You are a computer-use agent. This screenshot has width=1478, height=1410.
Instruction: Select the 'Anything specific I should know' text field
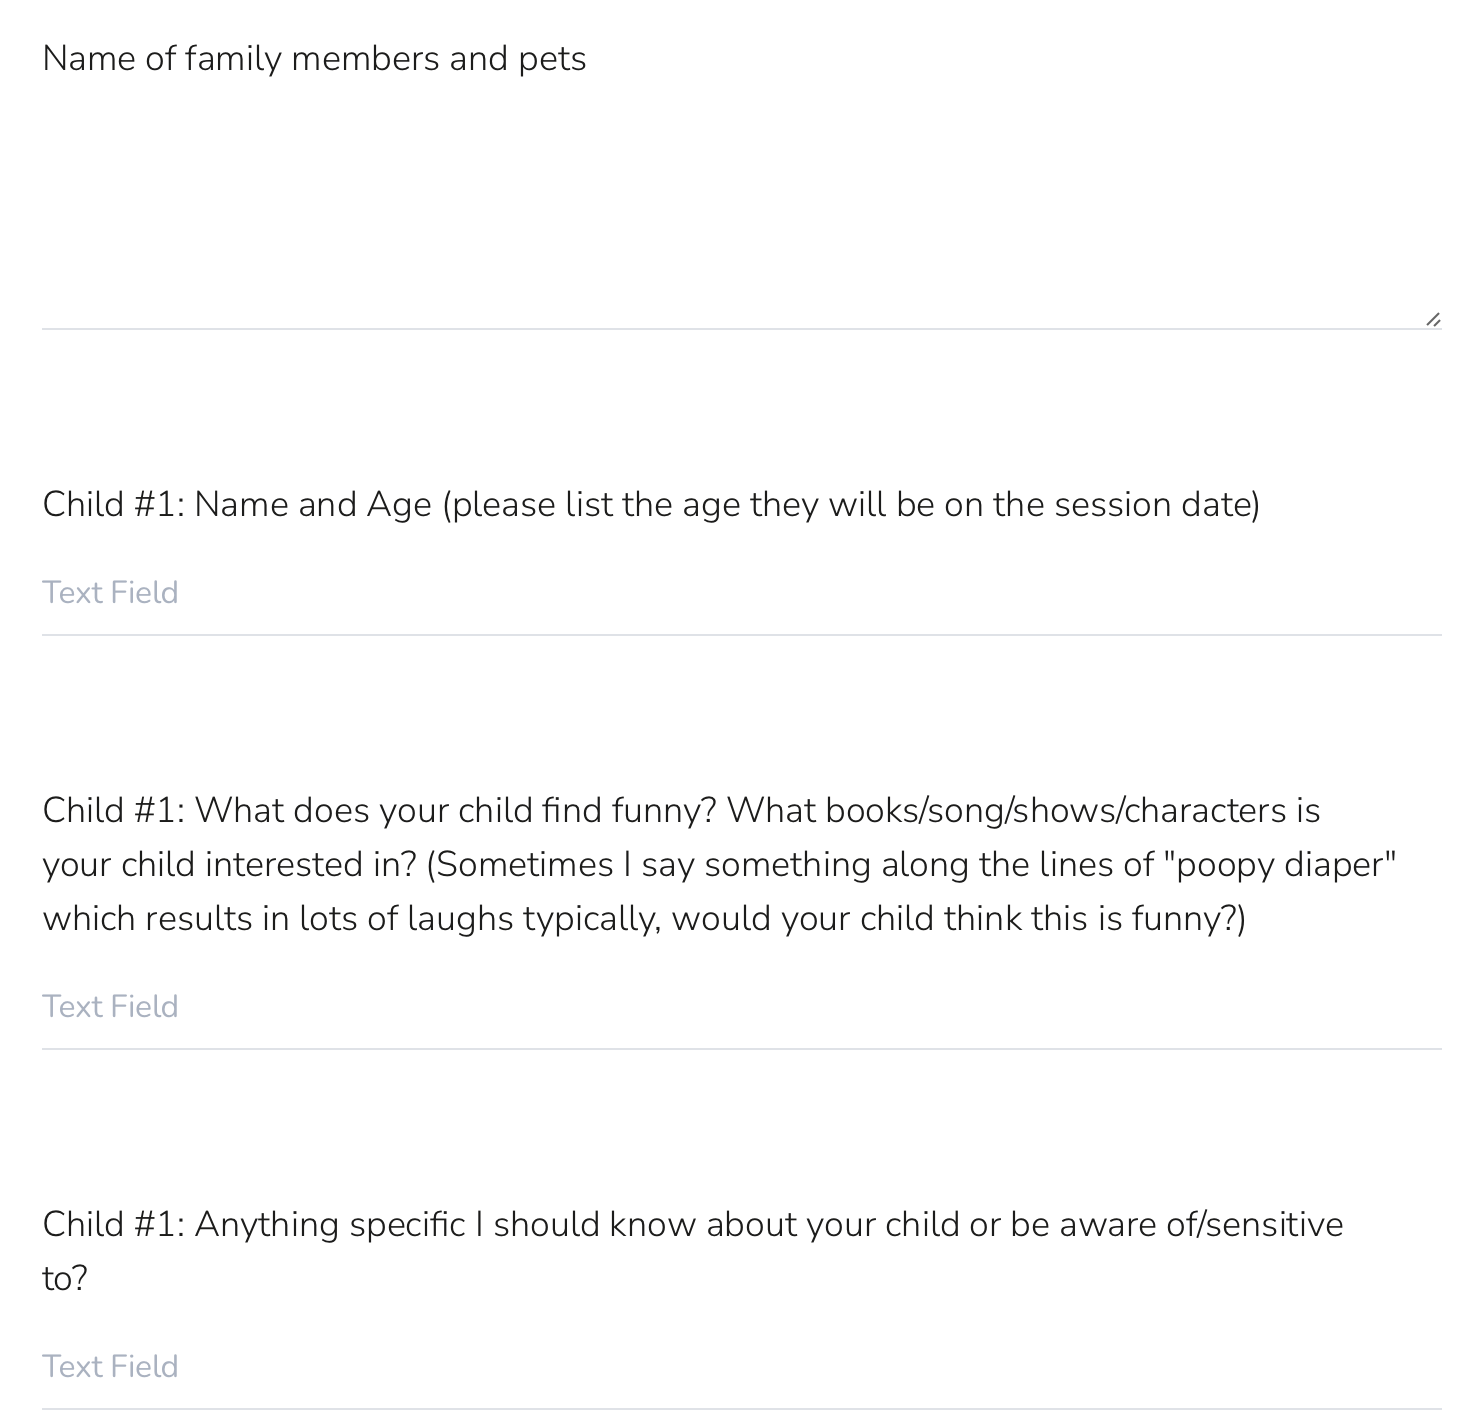point(741,1367)
